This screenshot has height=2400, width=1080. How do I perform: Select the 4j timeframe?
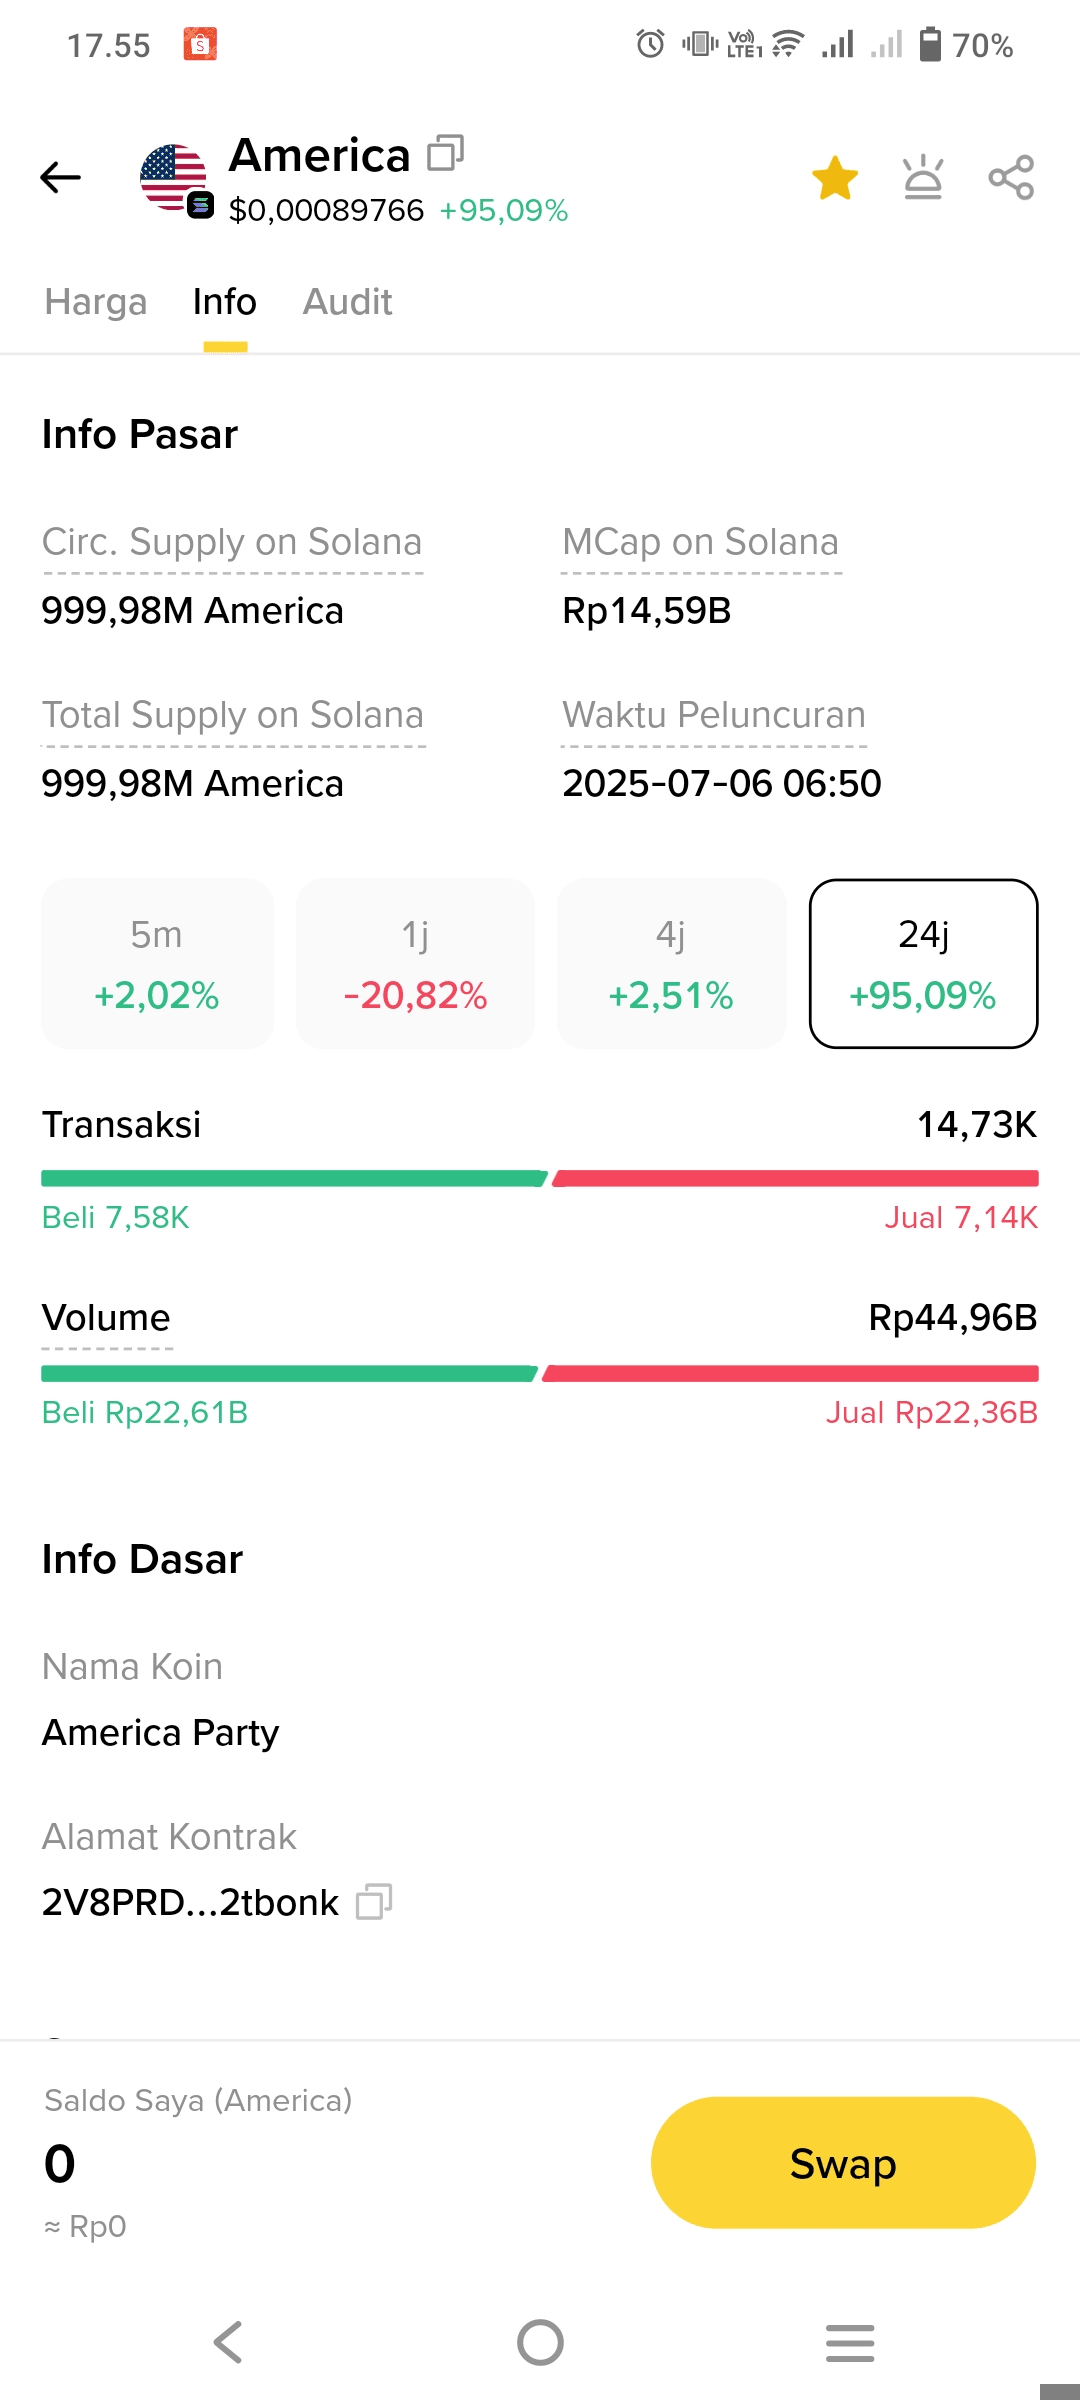click(x=671, y=964)
